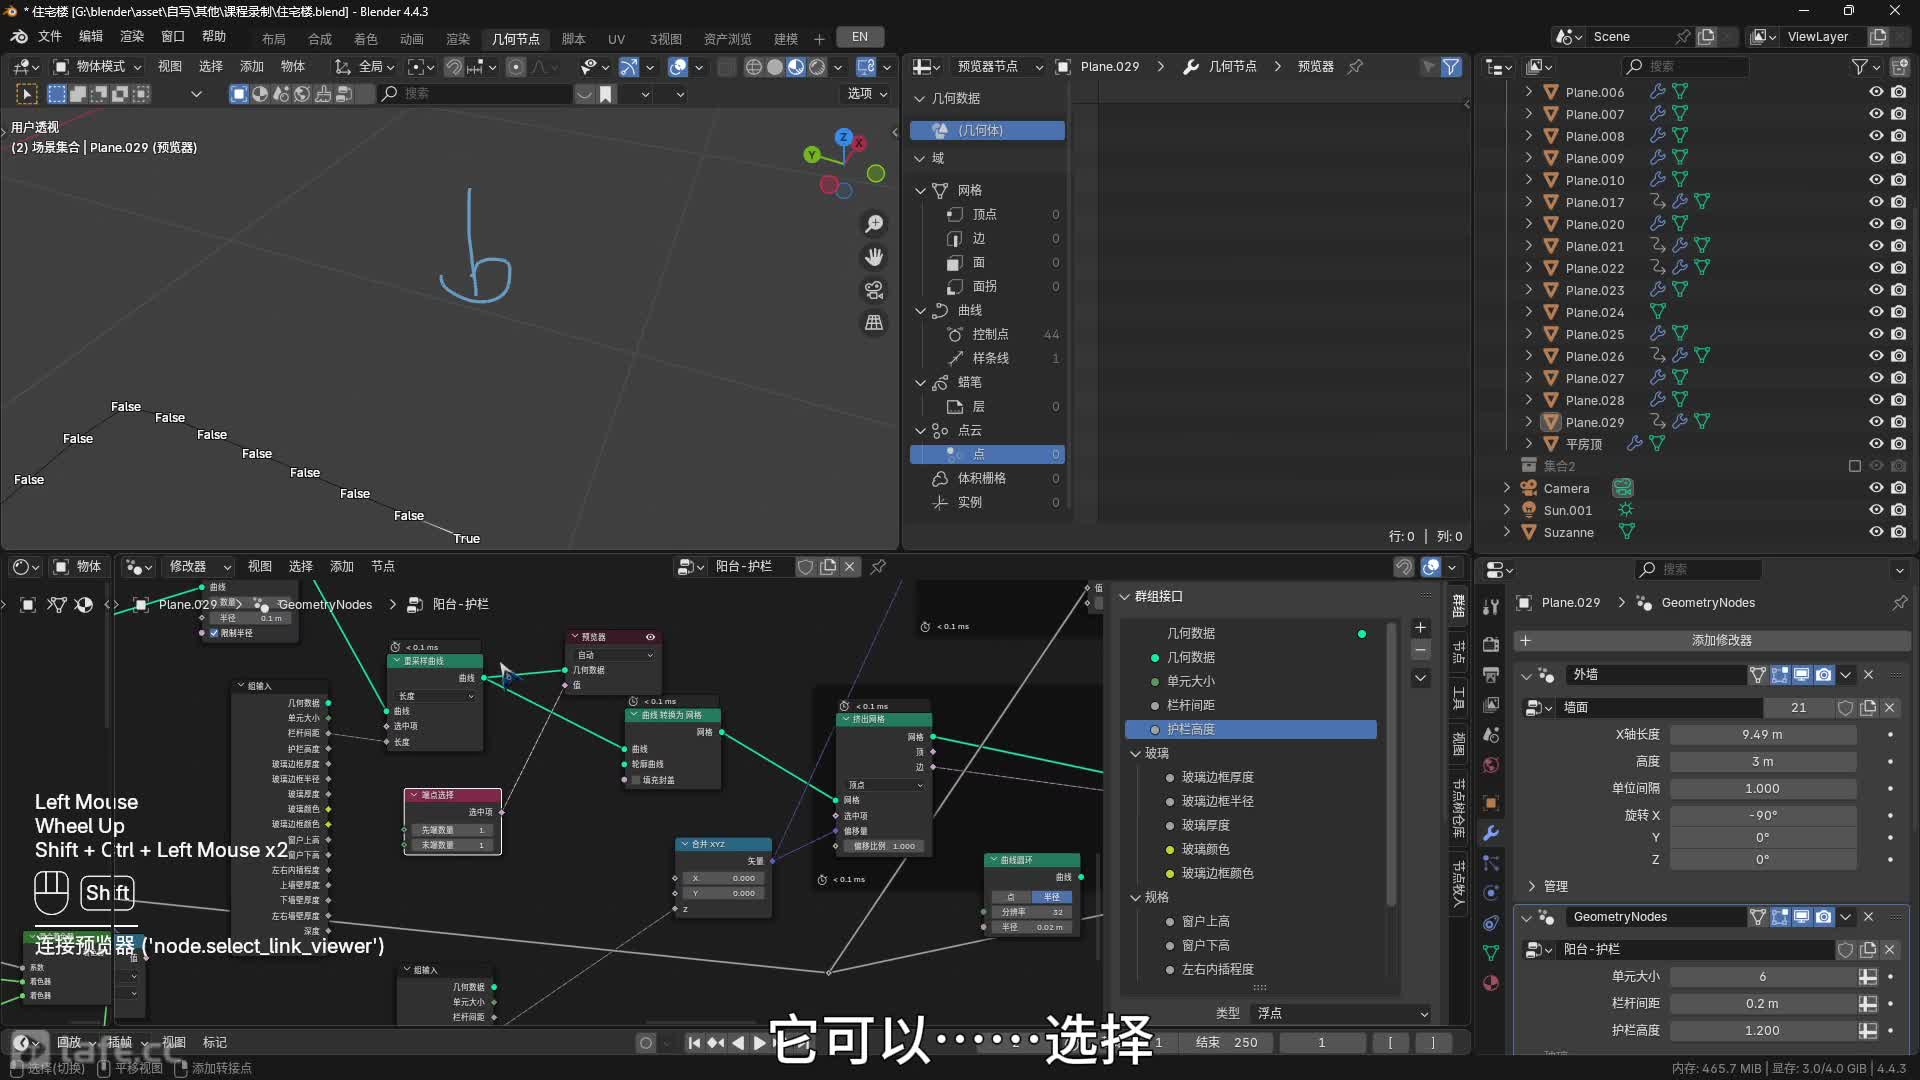Click the viewport navigation gizmo Z axis
The height and width of the screenshot is (1080, 1920).
[844, 137]
